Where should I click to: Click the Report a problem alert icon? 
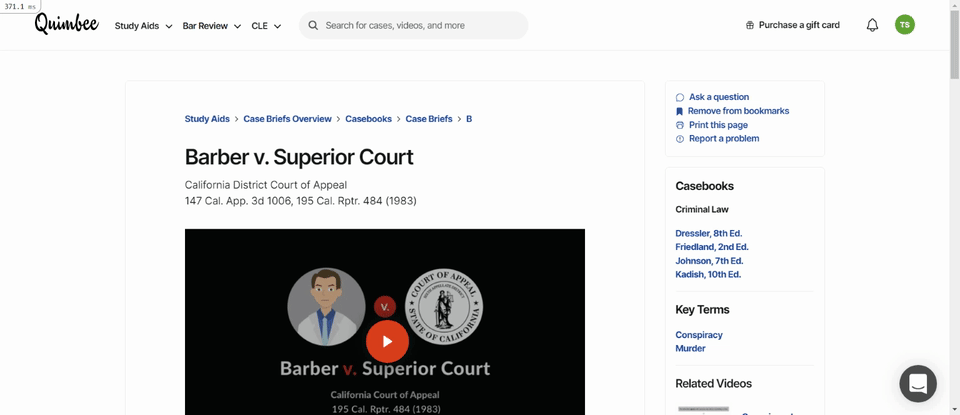click(680, 139)
